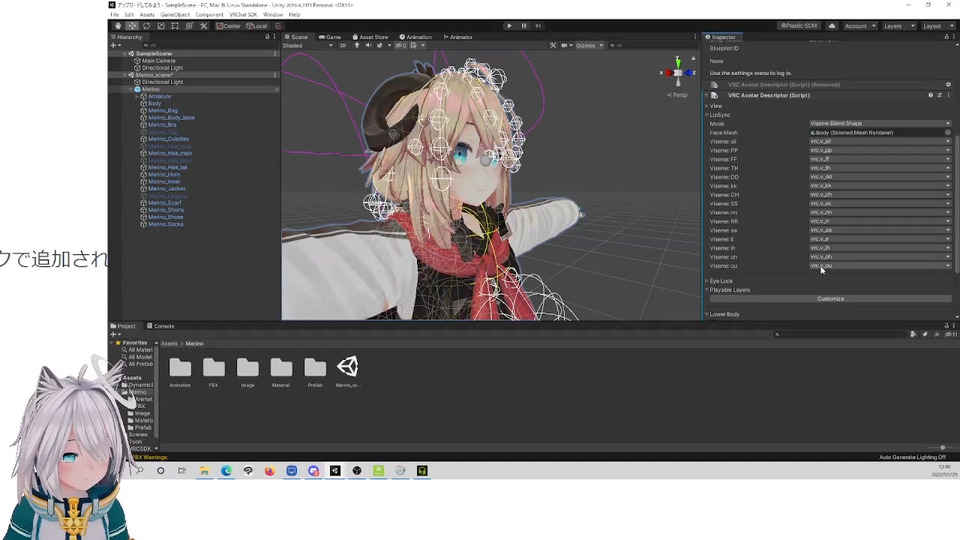Click the scene orientation gizmo
This screenshot has width=960, height=540.
(678, 73)
